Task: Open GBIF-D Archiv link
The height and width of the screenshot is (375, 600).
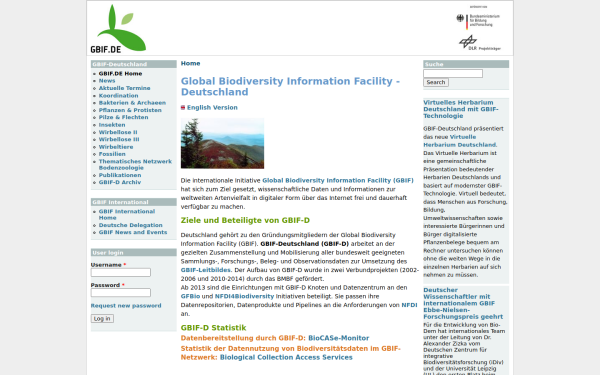Action: pyautogui.click(x=120, y=183)
